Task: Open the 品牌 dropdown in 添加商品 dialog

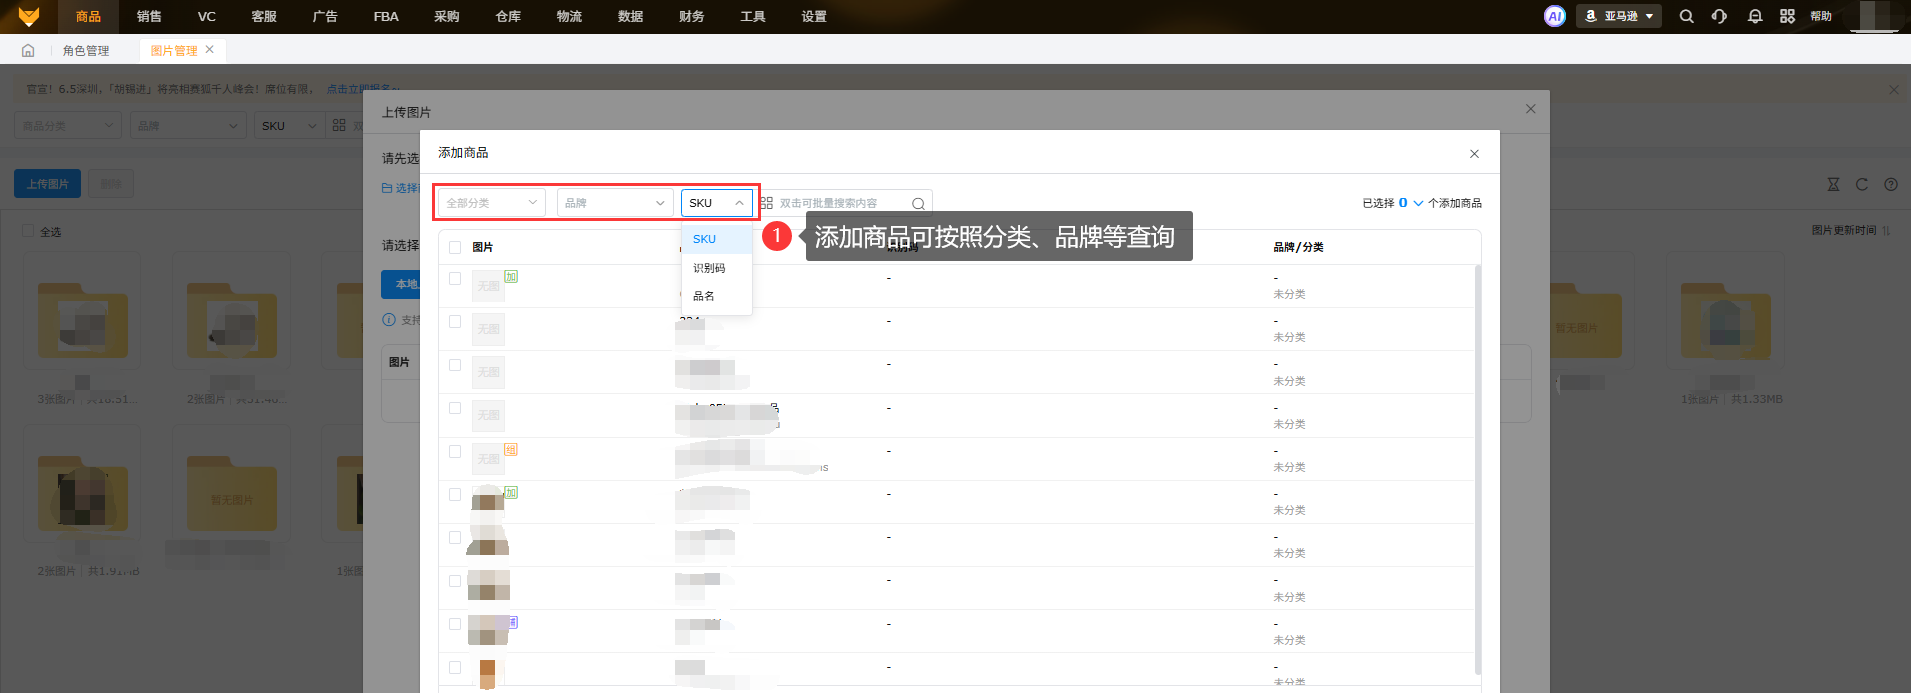Action: (x=615, y=203)
